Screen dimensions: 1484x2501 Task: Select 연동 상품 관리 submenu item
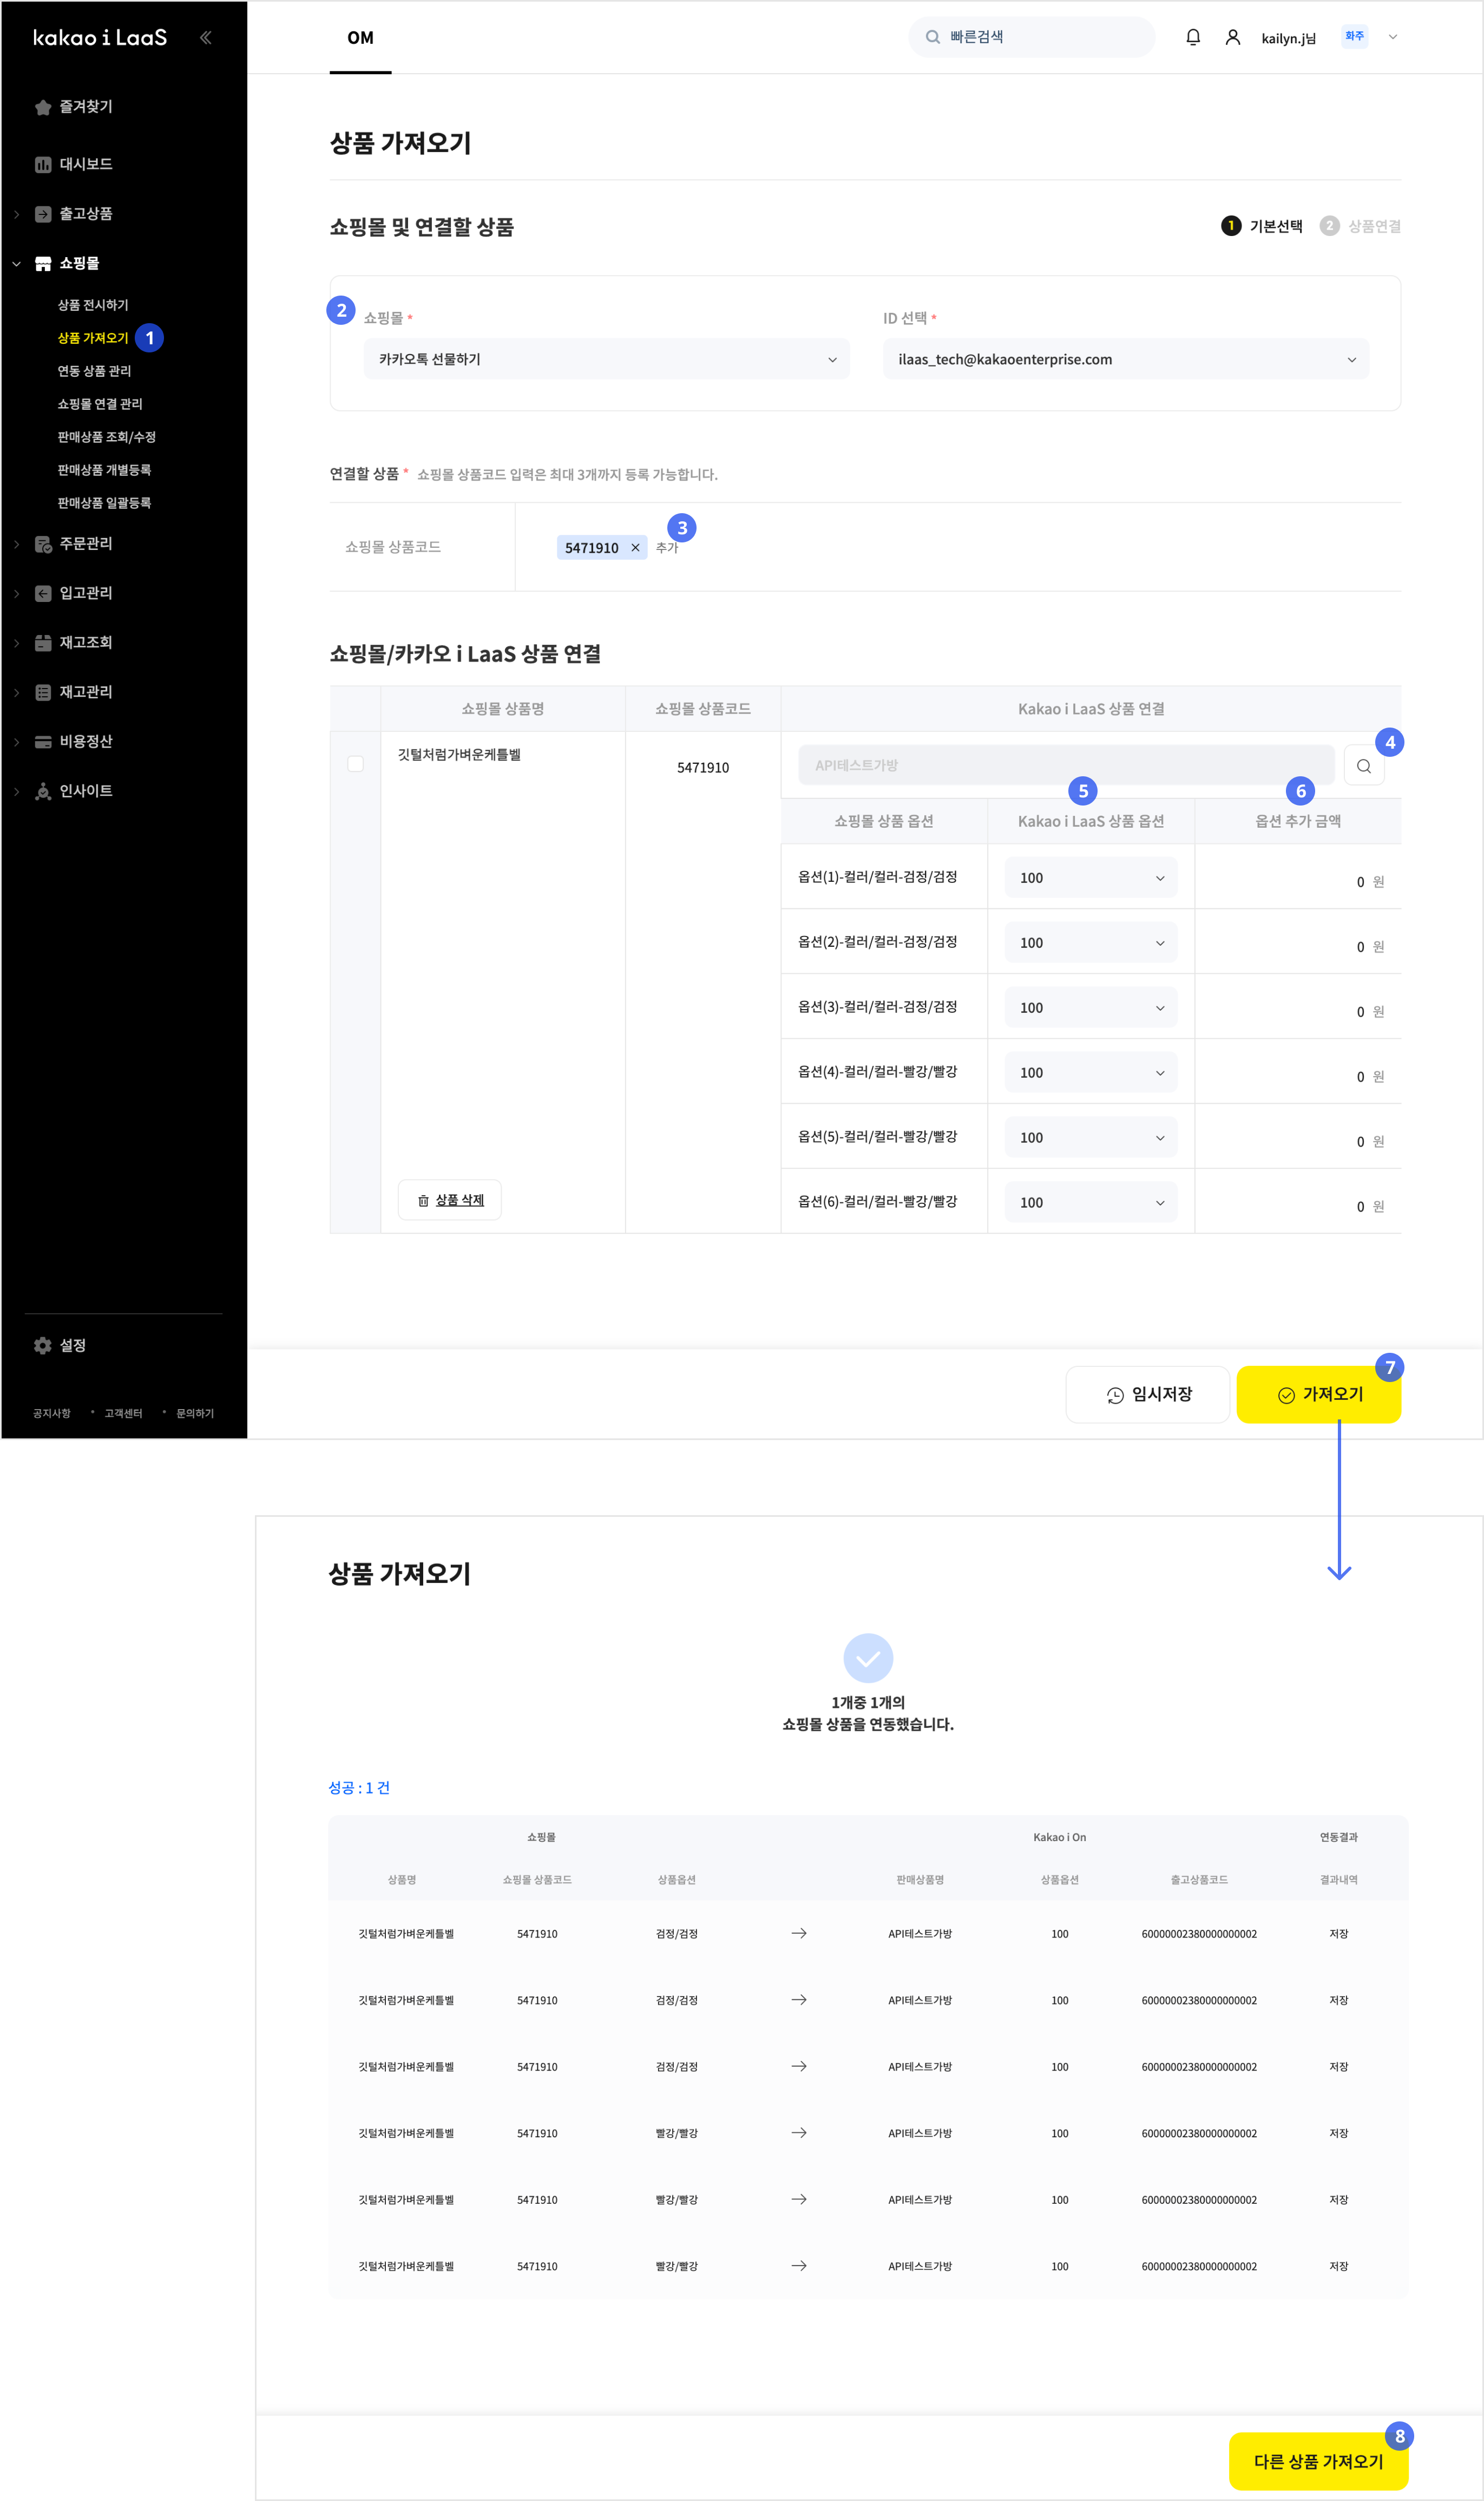point(94,371)
